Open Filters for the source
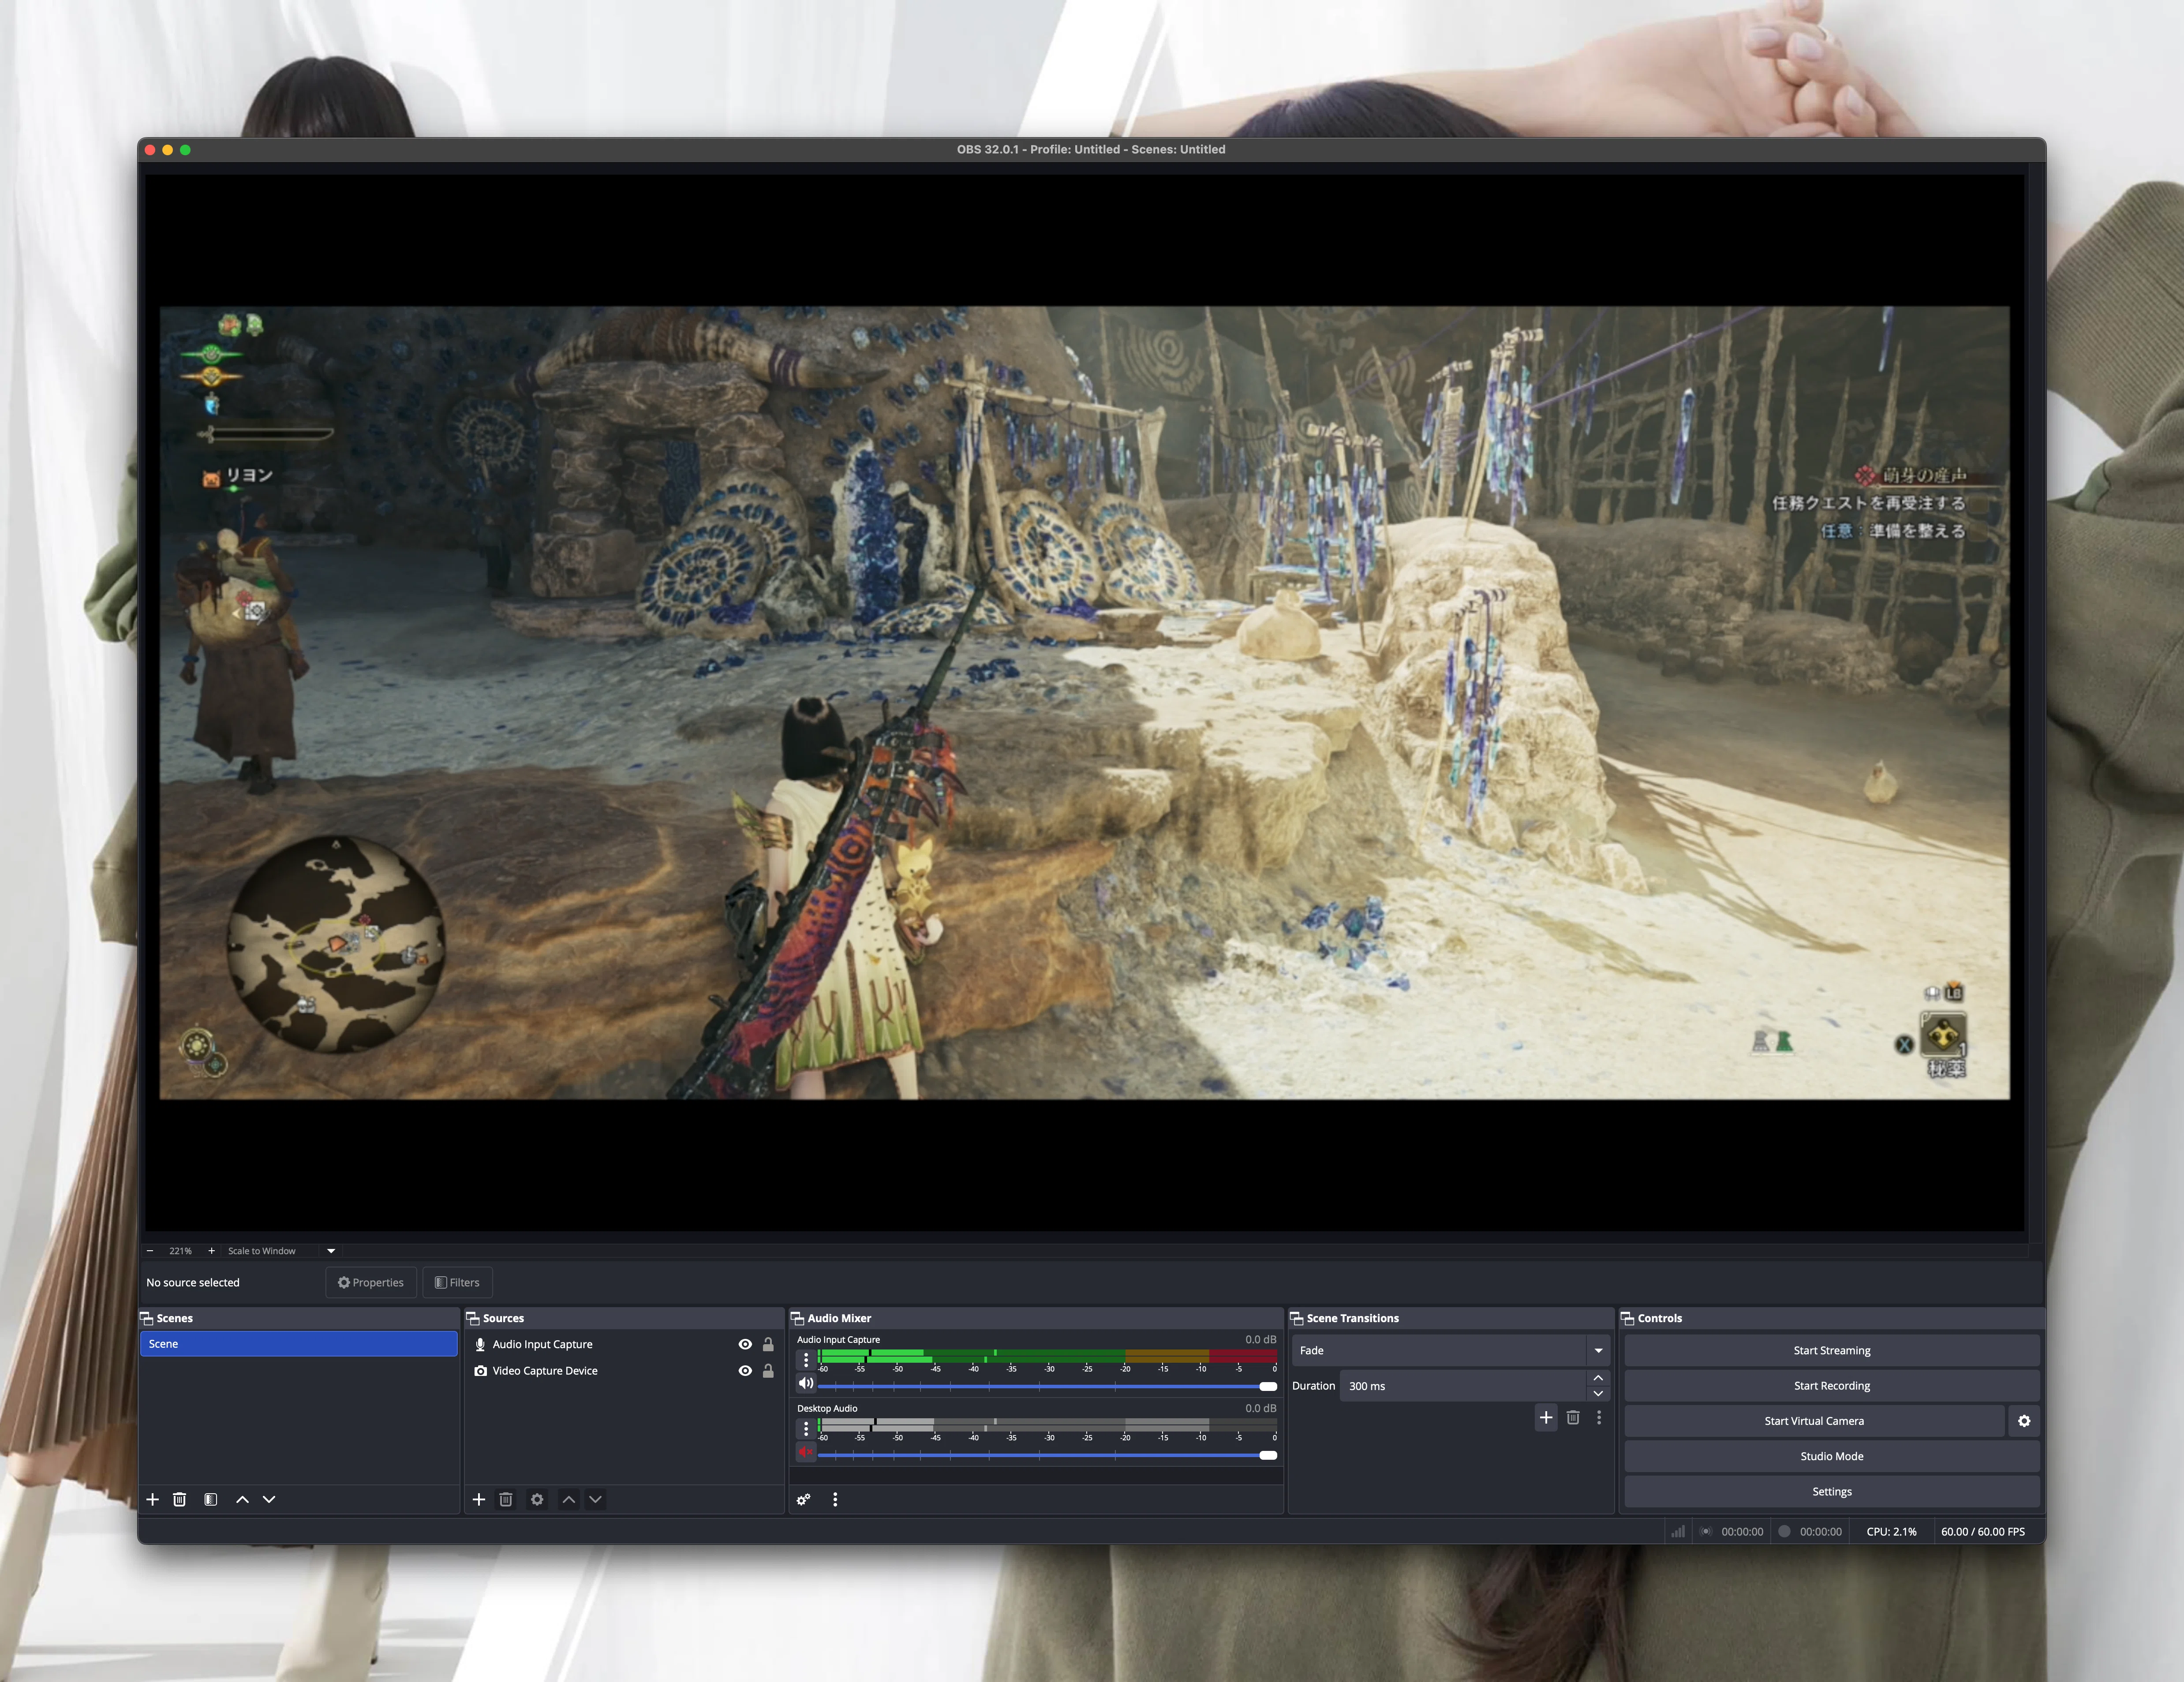 click(457, 1282)
